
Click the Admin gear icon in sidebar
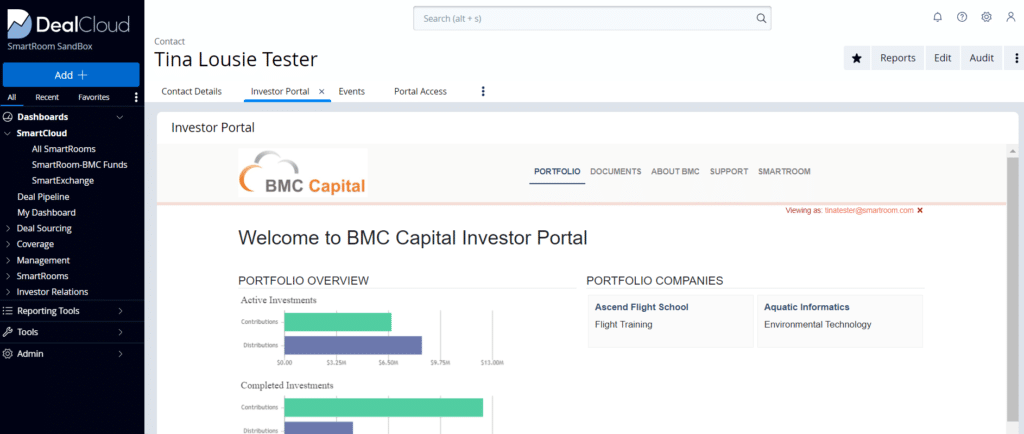click(8, 354)
